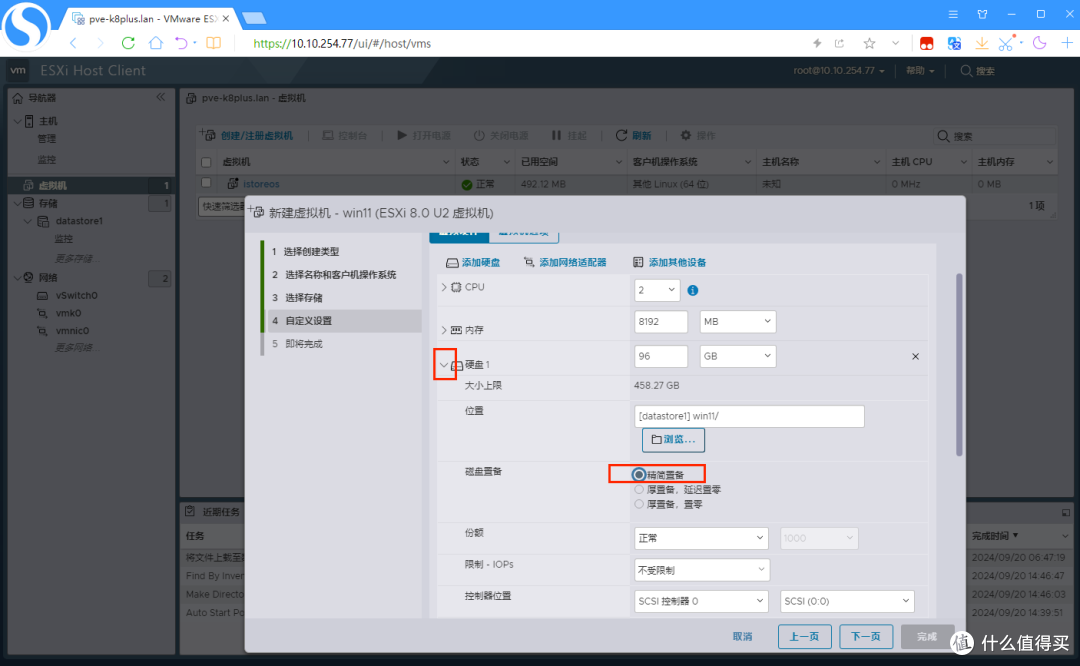Click the browser address bar URL

point(342,43)
